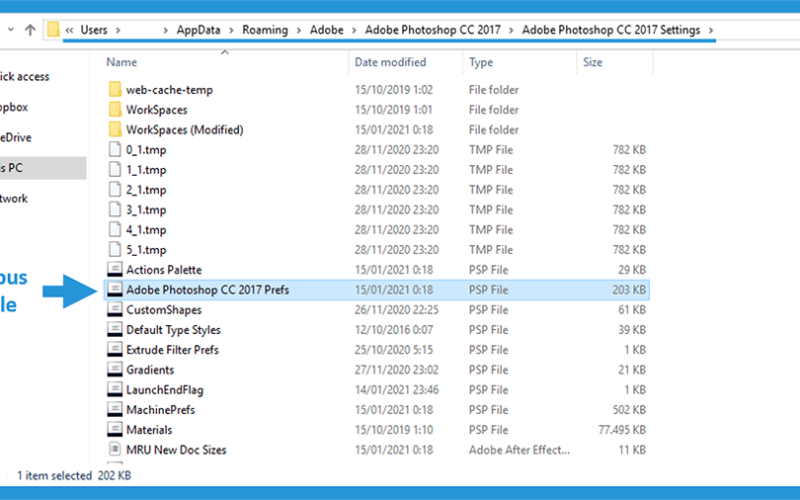
Task: Expand chevron after Adobe breadcrumb
Action: click(x=354, y=31)
